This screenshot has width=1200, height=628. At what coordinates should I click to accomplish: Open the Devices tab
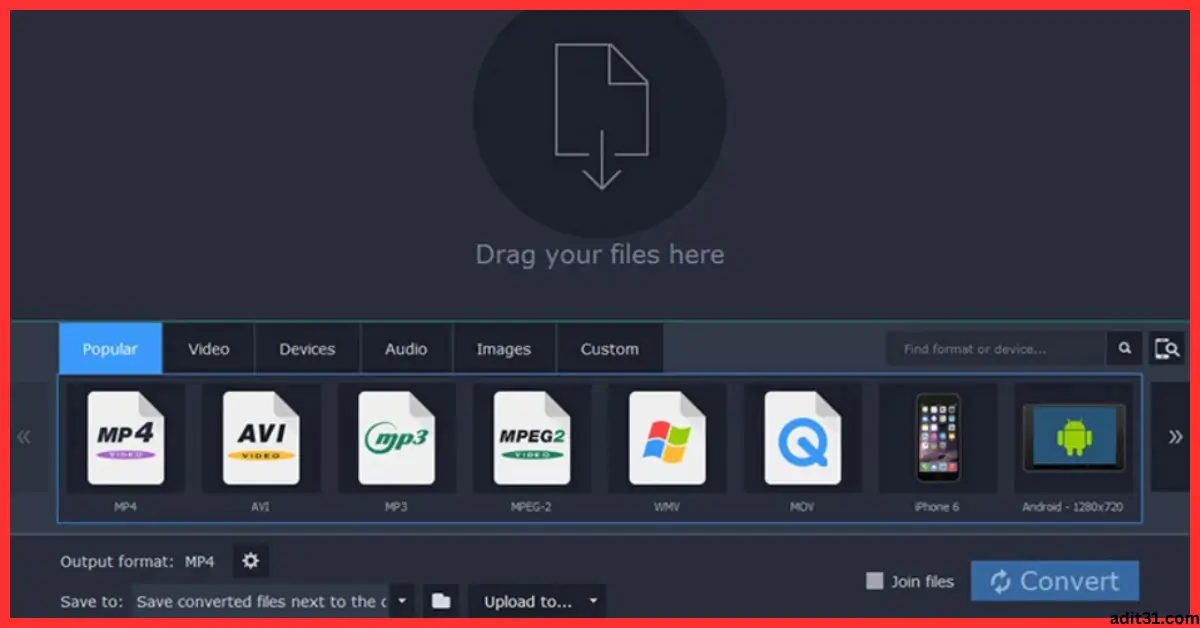307,349
